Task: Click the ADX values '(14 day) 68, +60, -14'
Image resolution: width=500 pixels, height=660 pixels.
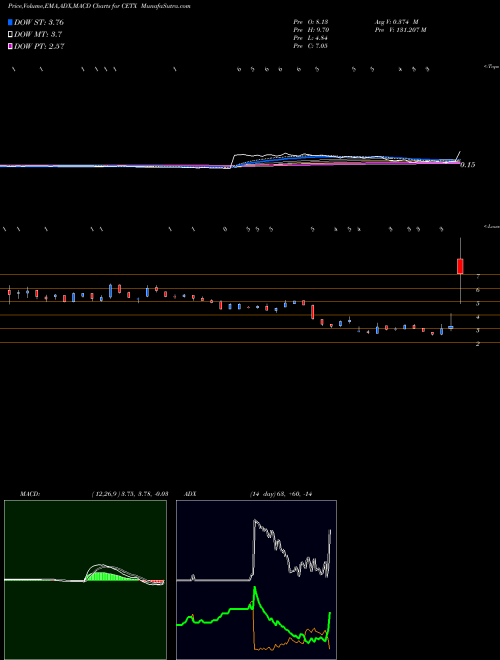Action: pyautogui.click(x=281, y=494)
